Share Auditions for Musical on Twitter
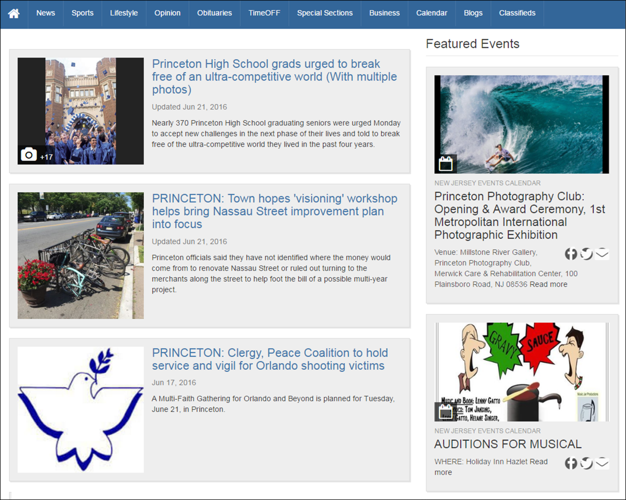 (586, 463)
